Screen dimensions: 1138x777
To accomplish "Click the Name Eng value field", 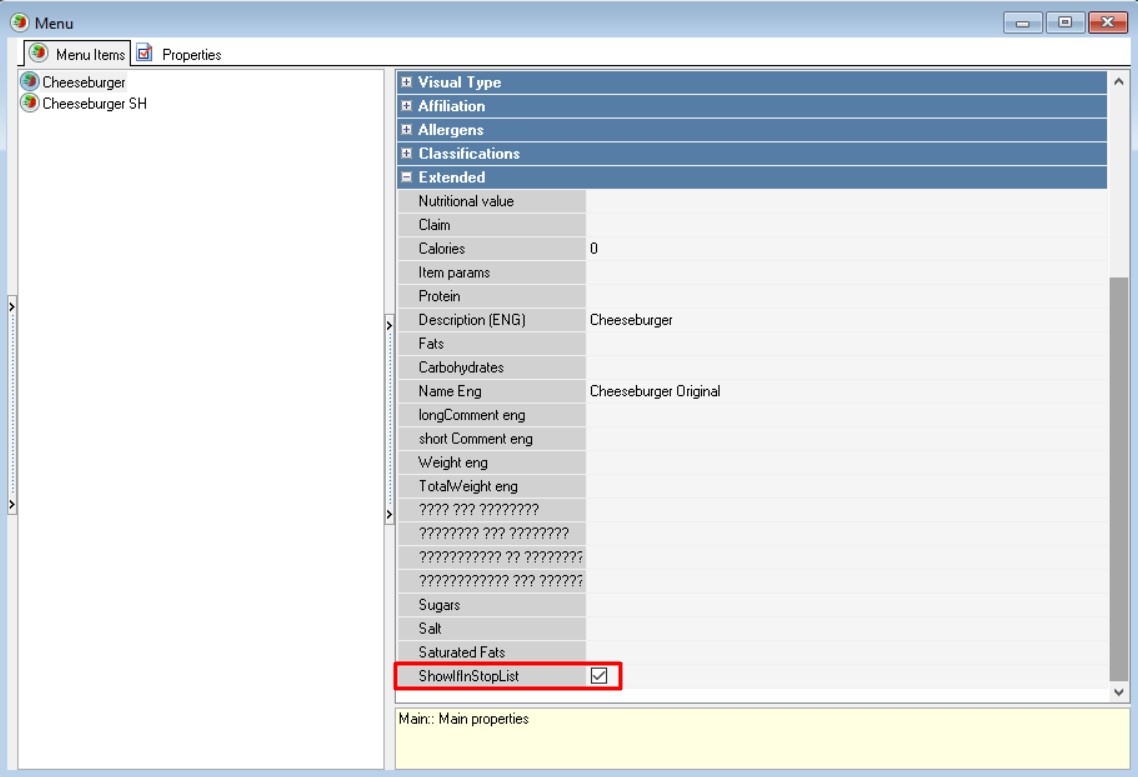I will pyautogui.click(x=845, y=392).
